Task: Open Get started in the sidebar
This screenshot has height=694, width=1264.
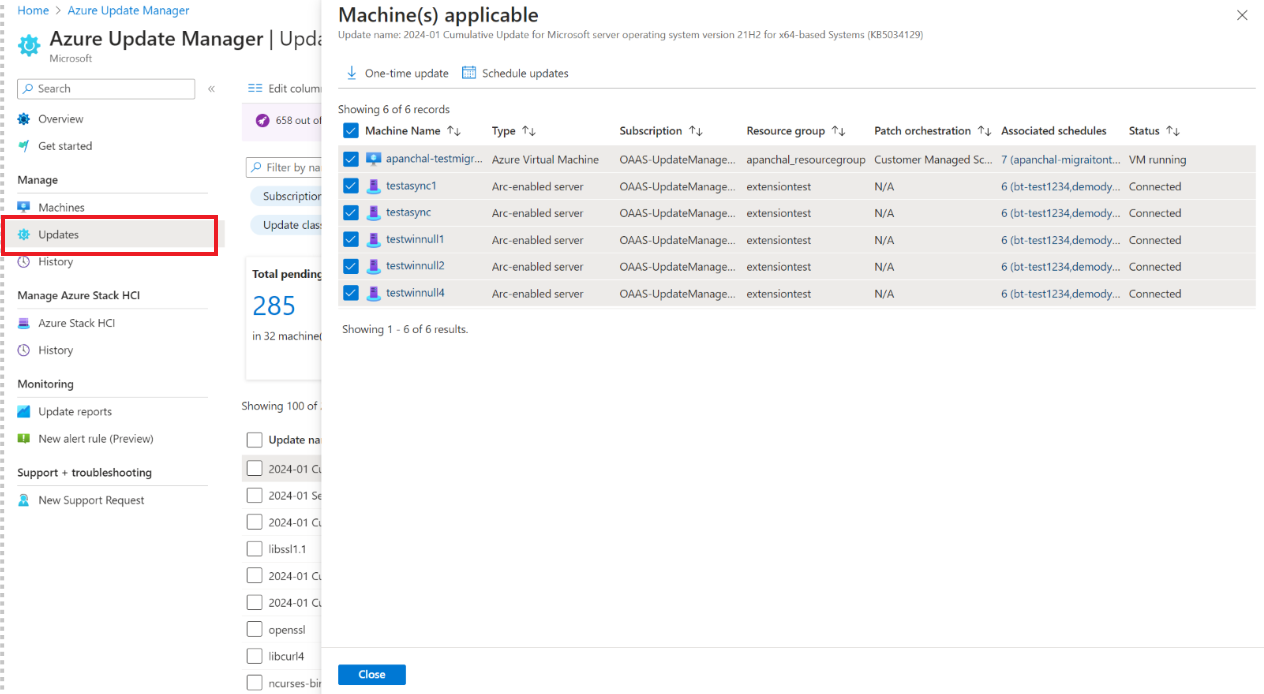Action: 65,146
